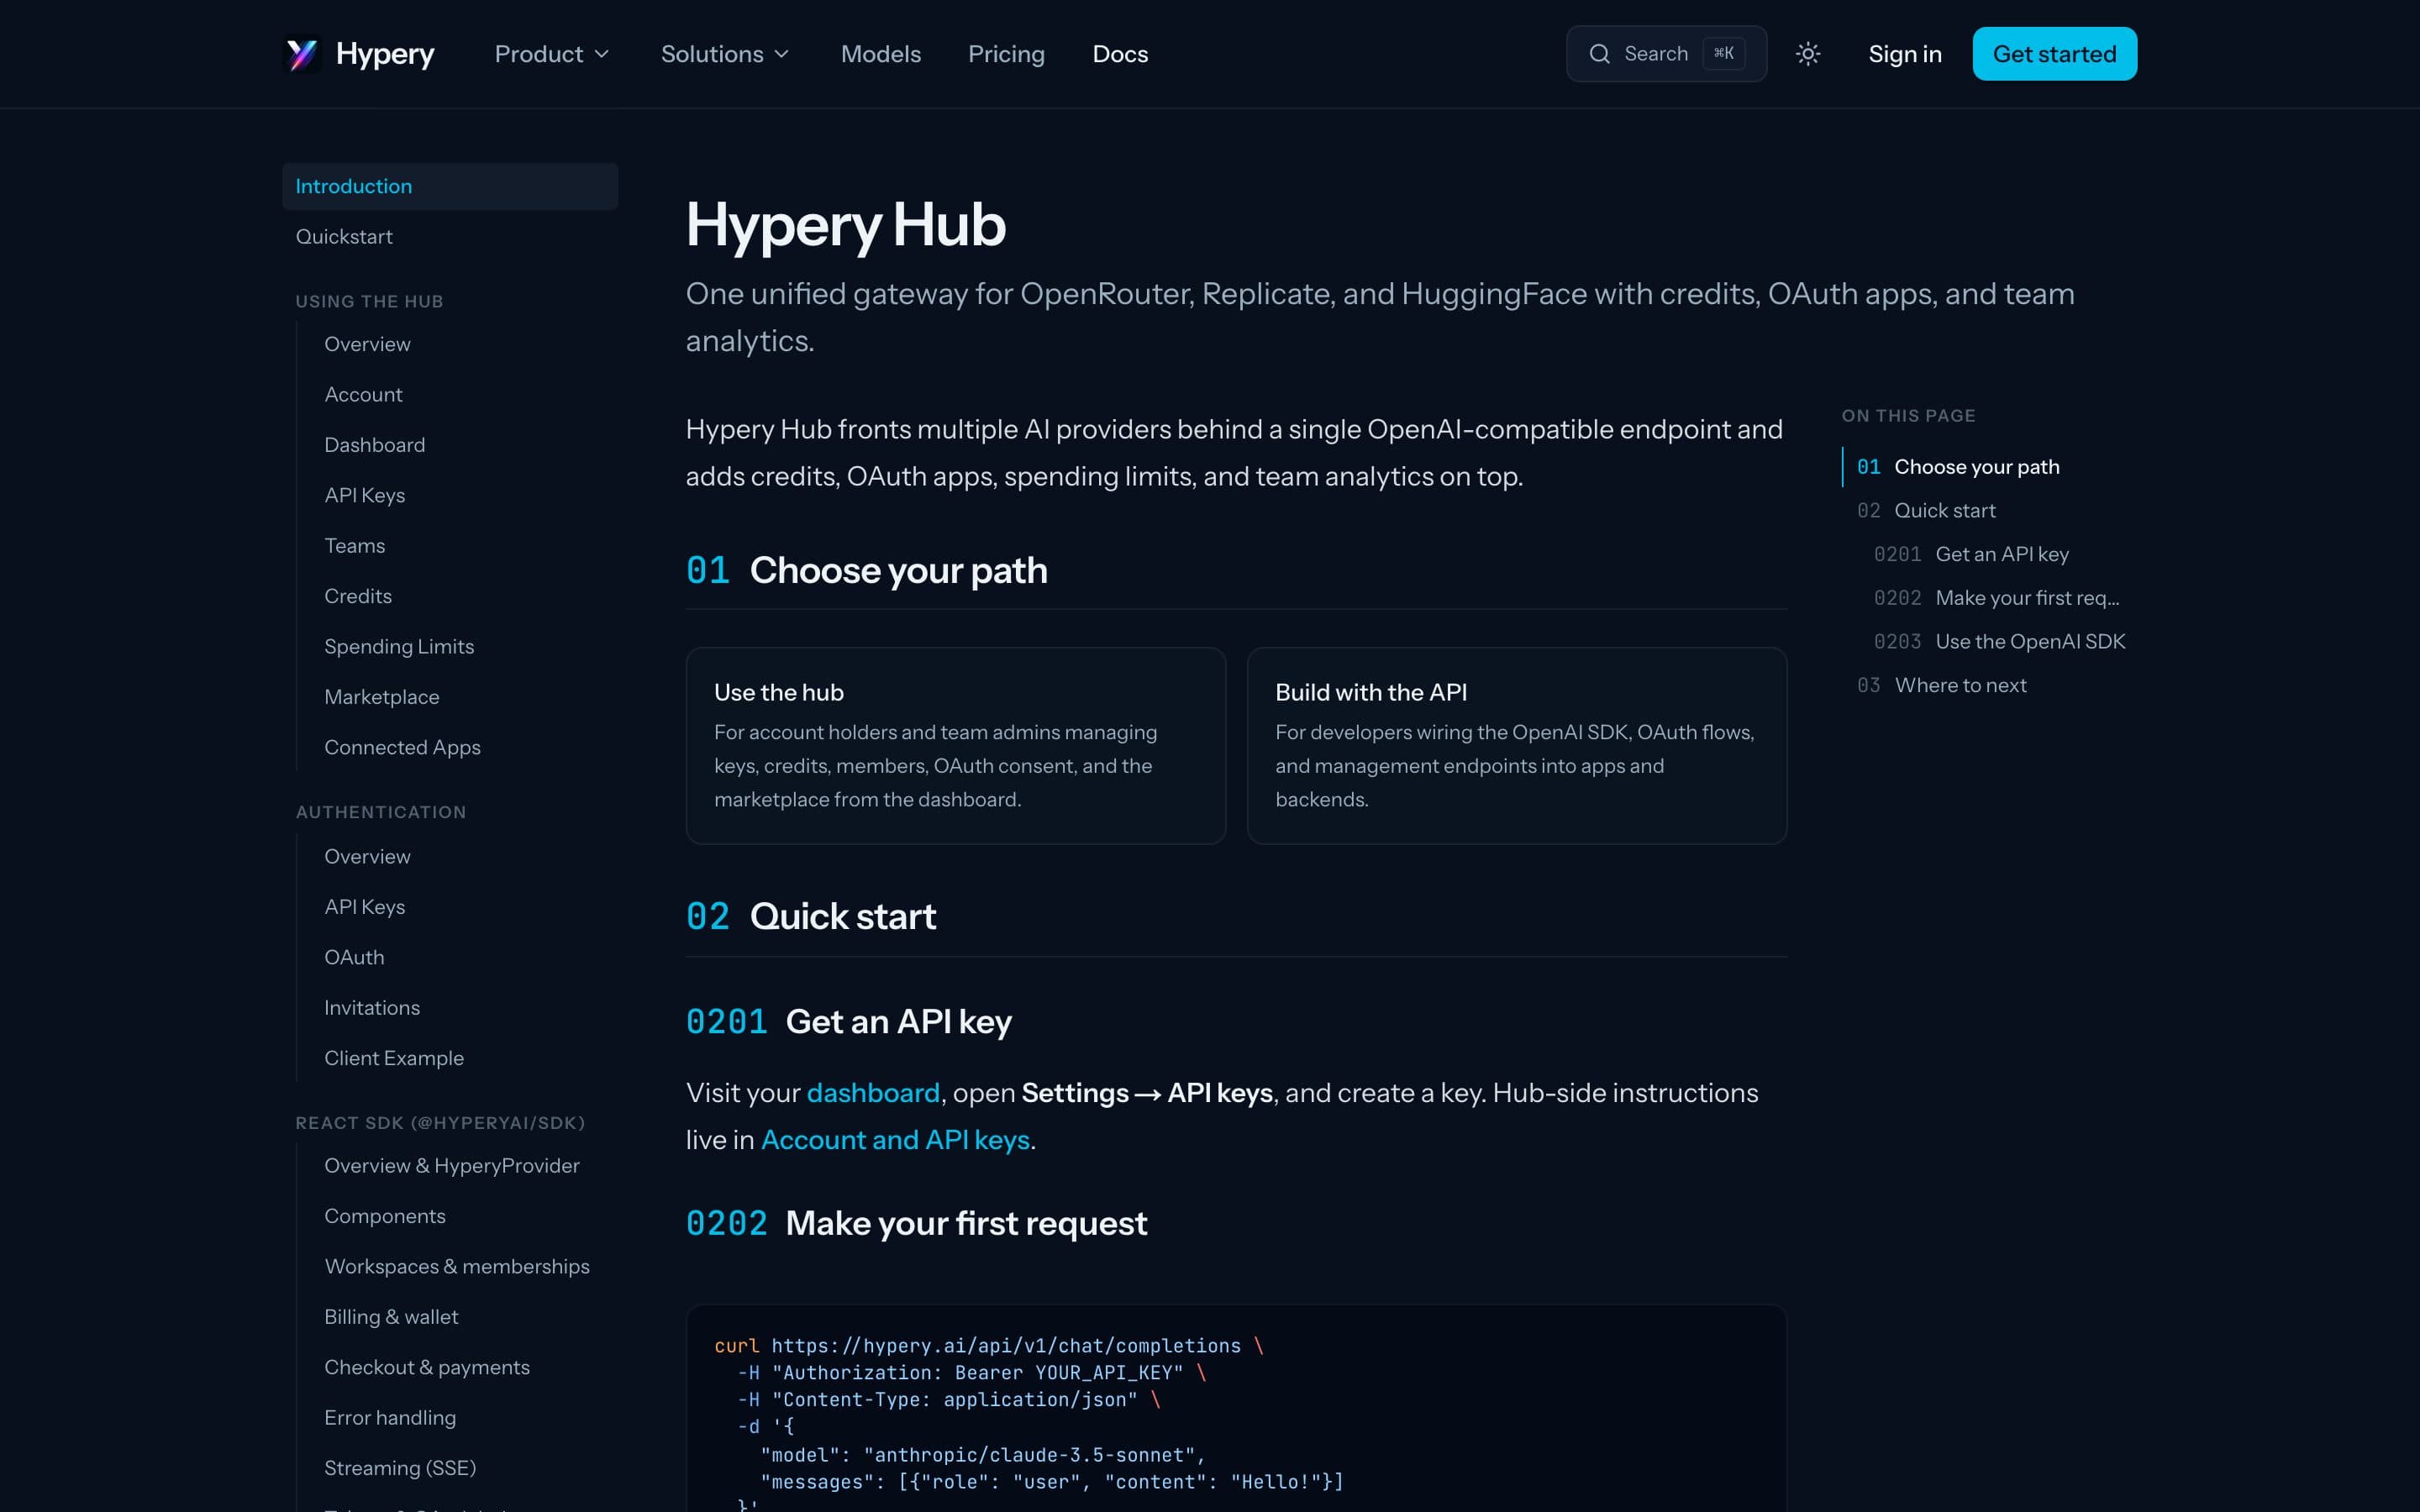
Task: Open Client Example in the sidebar
Action: pyautogui.click(x=394, y=1059)
